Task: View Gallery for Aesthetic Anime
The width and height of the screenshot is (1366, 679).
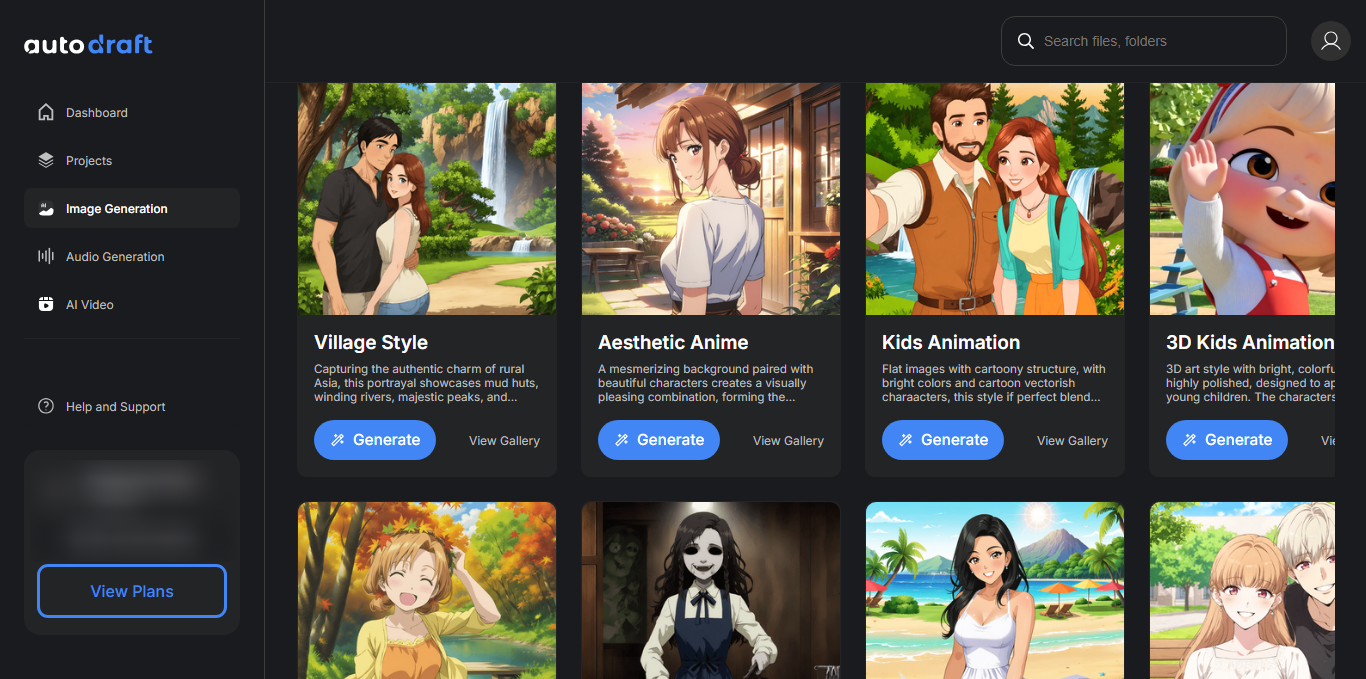Action: 788,440
